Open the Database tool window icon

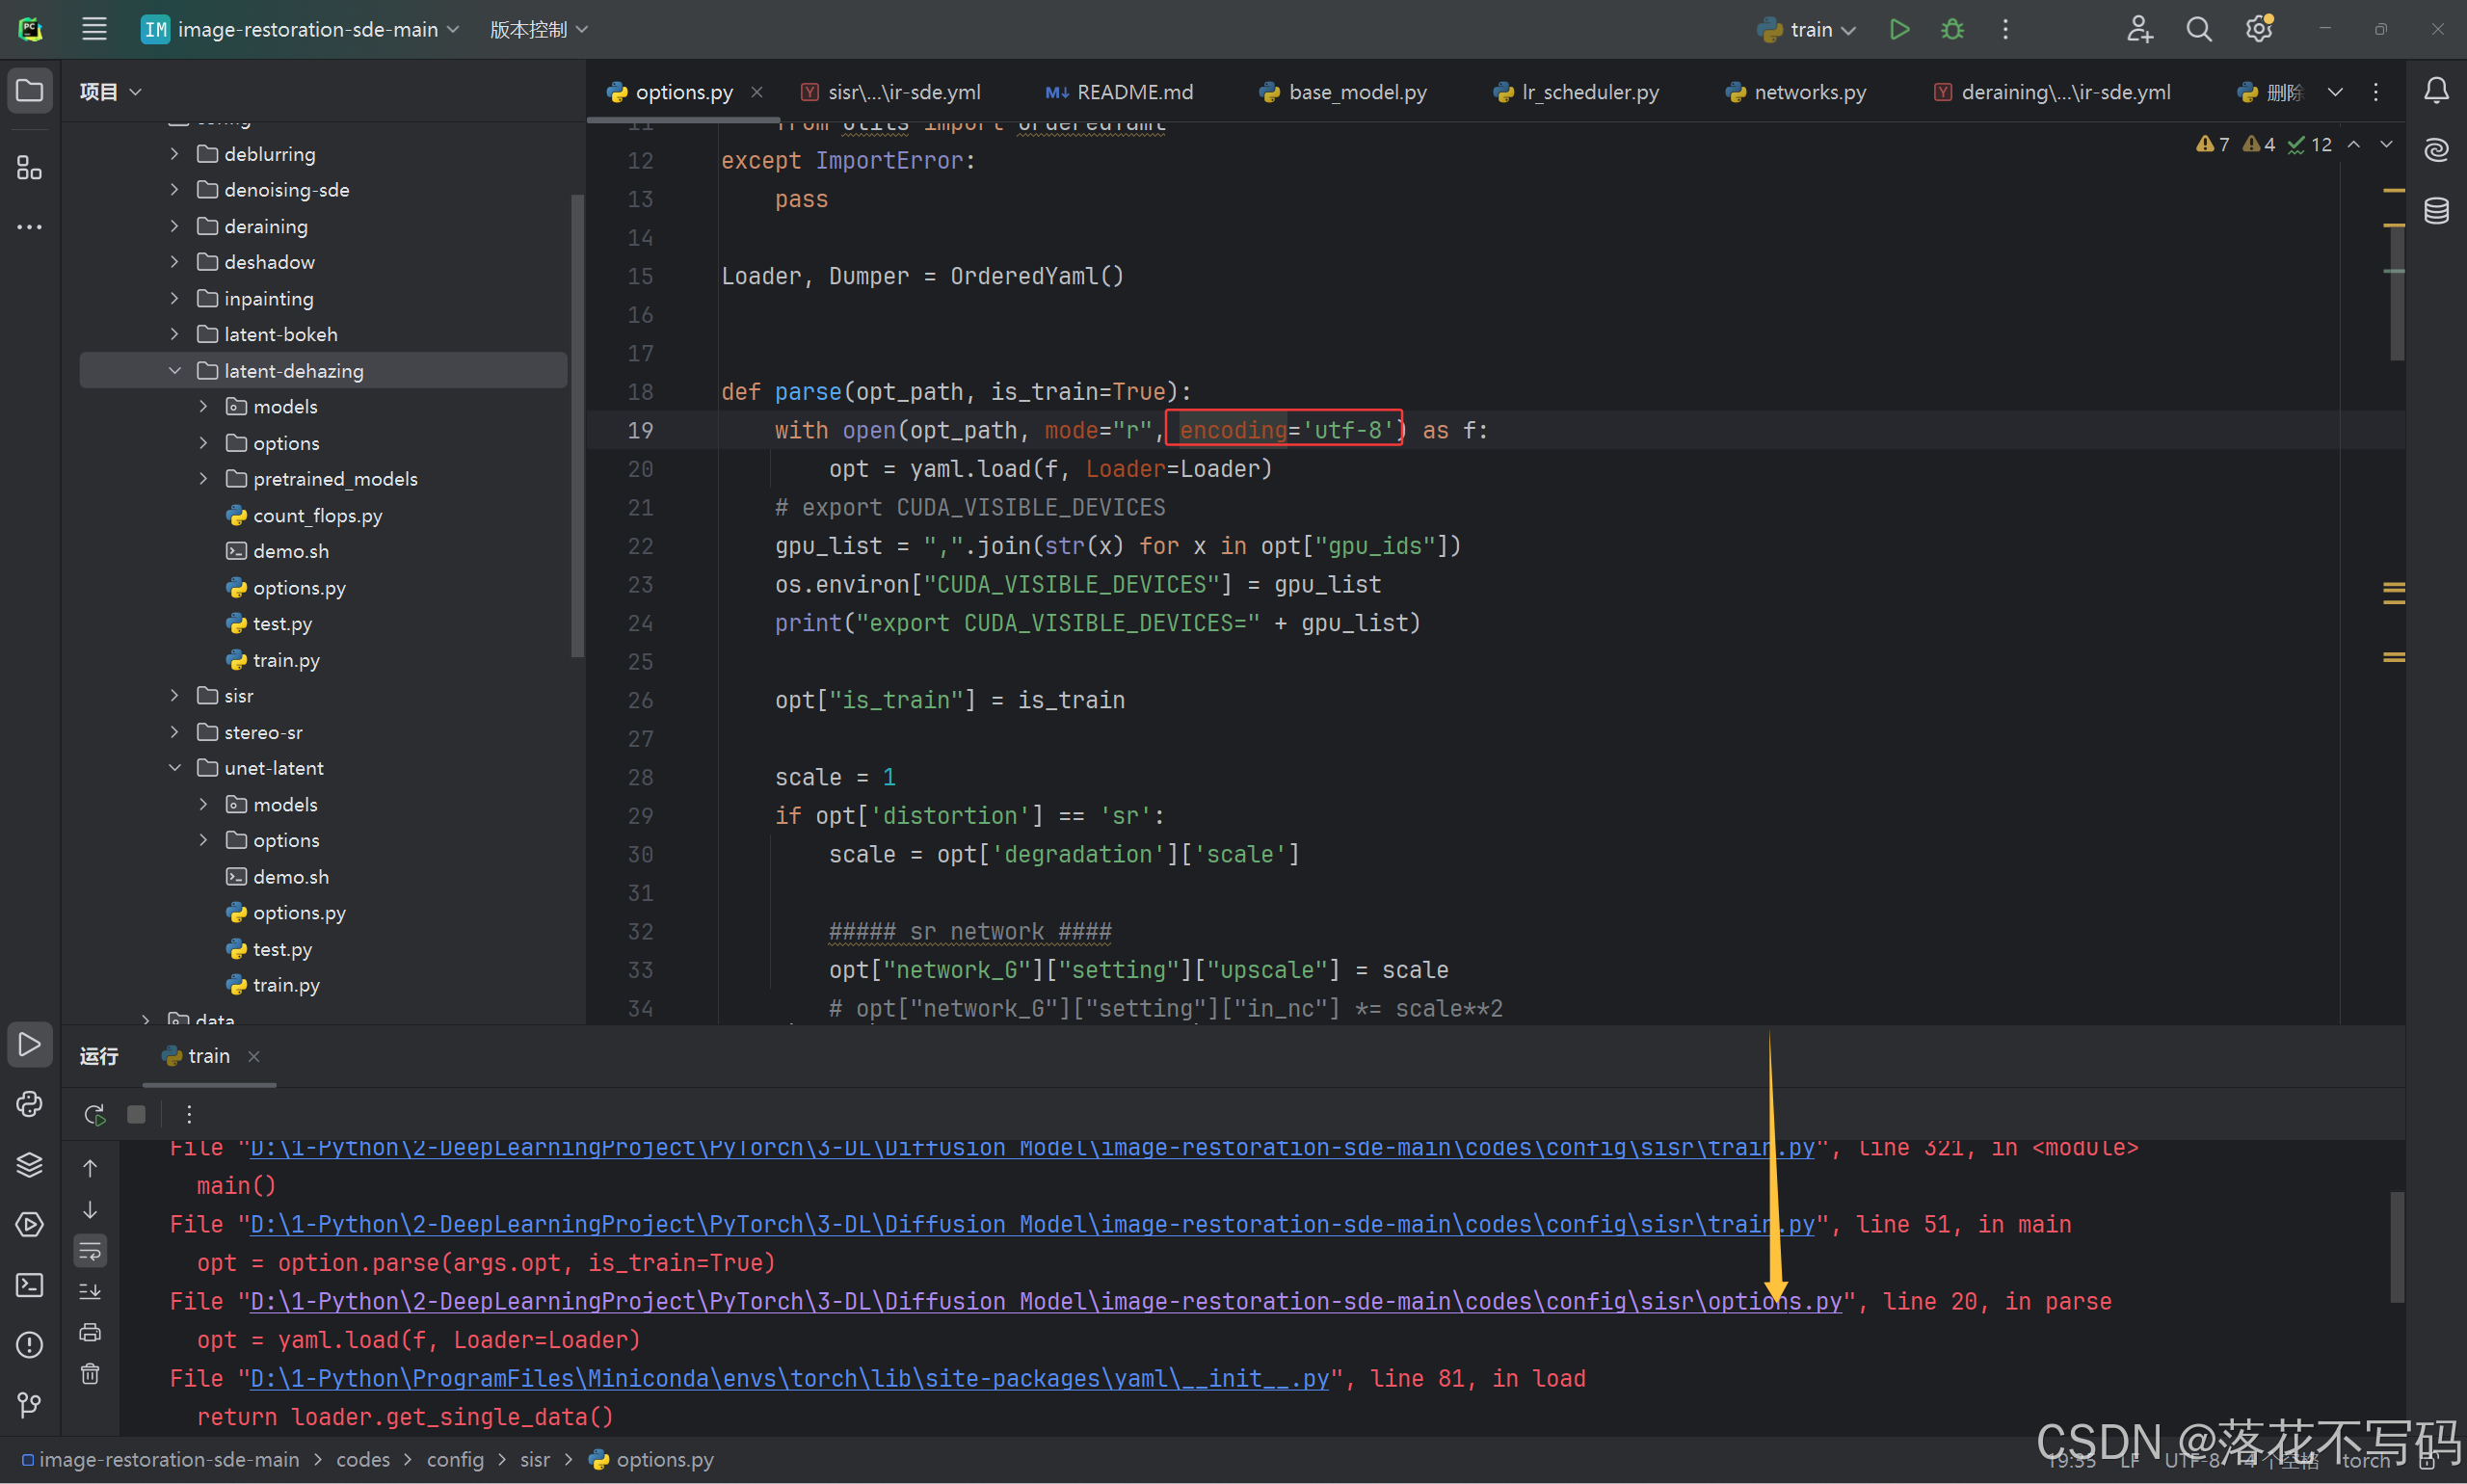pyautogui.click(x=2436, y=210)
